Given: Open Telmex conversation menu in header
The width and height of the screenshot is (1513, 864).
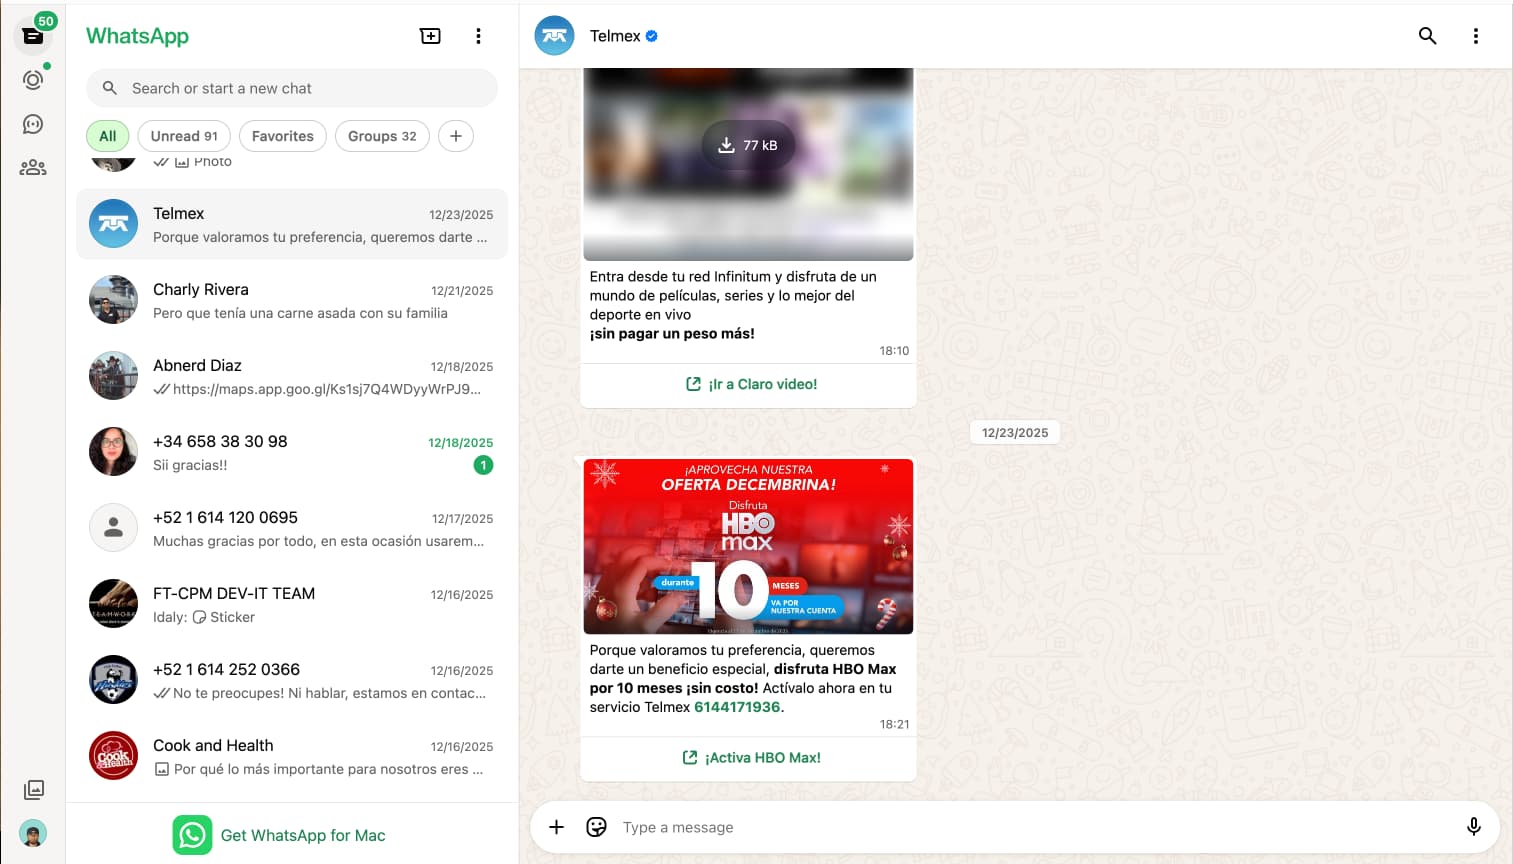Looking at the screenshot, I should (x=1475, y=36).
